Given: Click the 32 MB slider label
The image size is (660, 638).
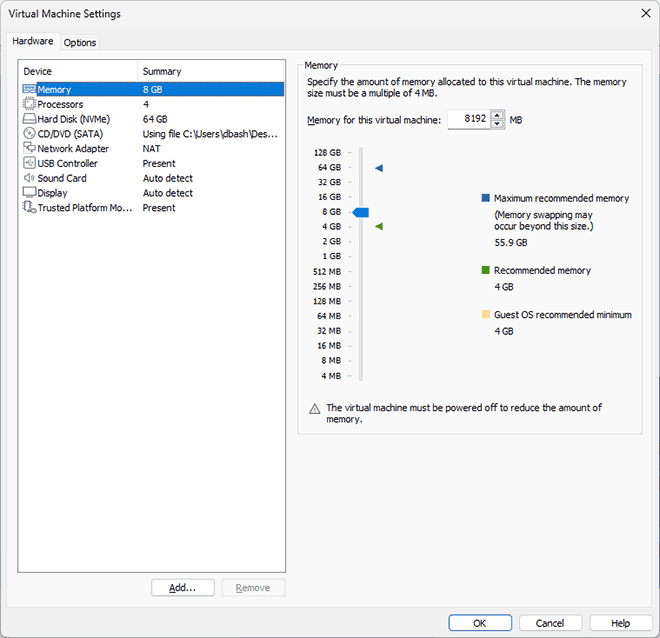Looking at the screenshot, I should coord(329,330).
